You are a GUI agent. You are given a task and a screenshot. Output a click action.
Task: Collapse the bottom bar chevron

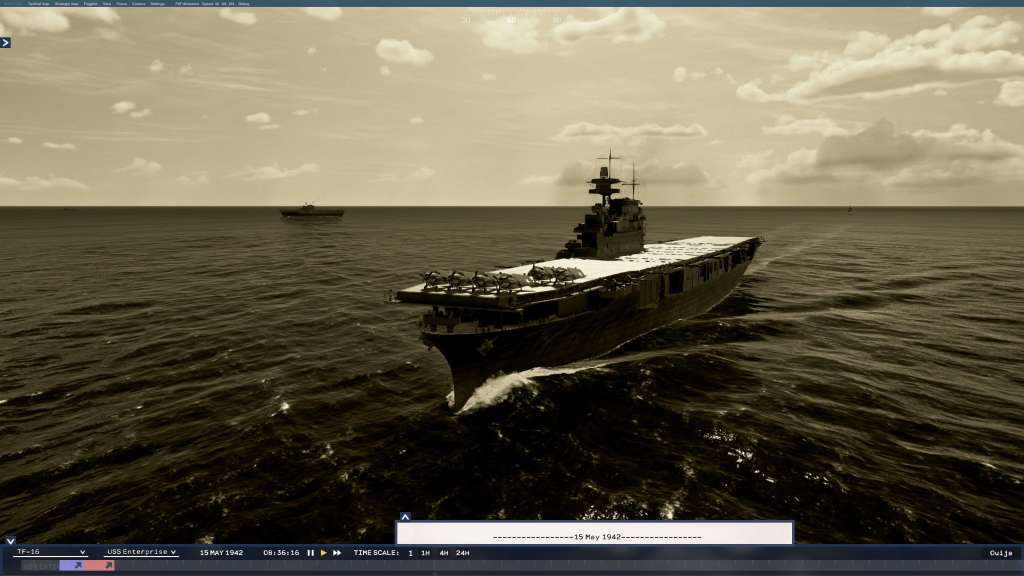point(10,541)
